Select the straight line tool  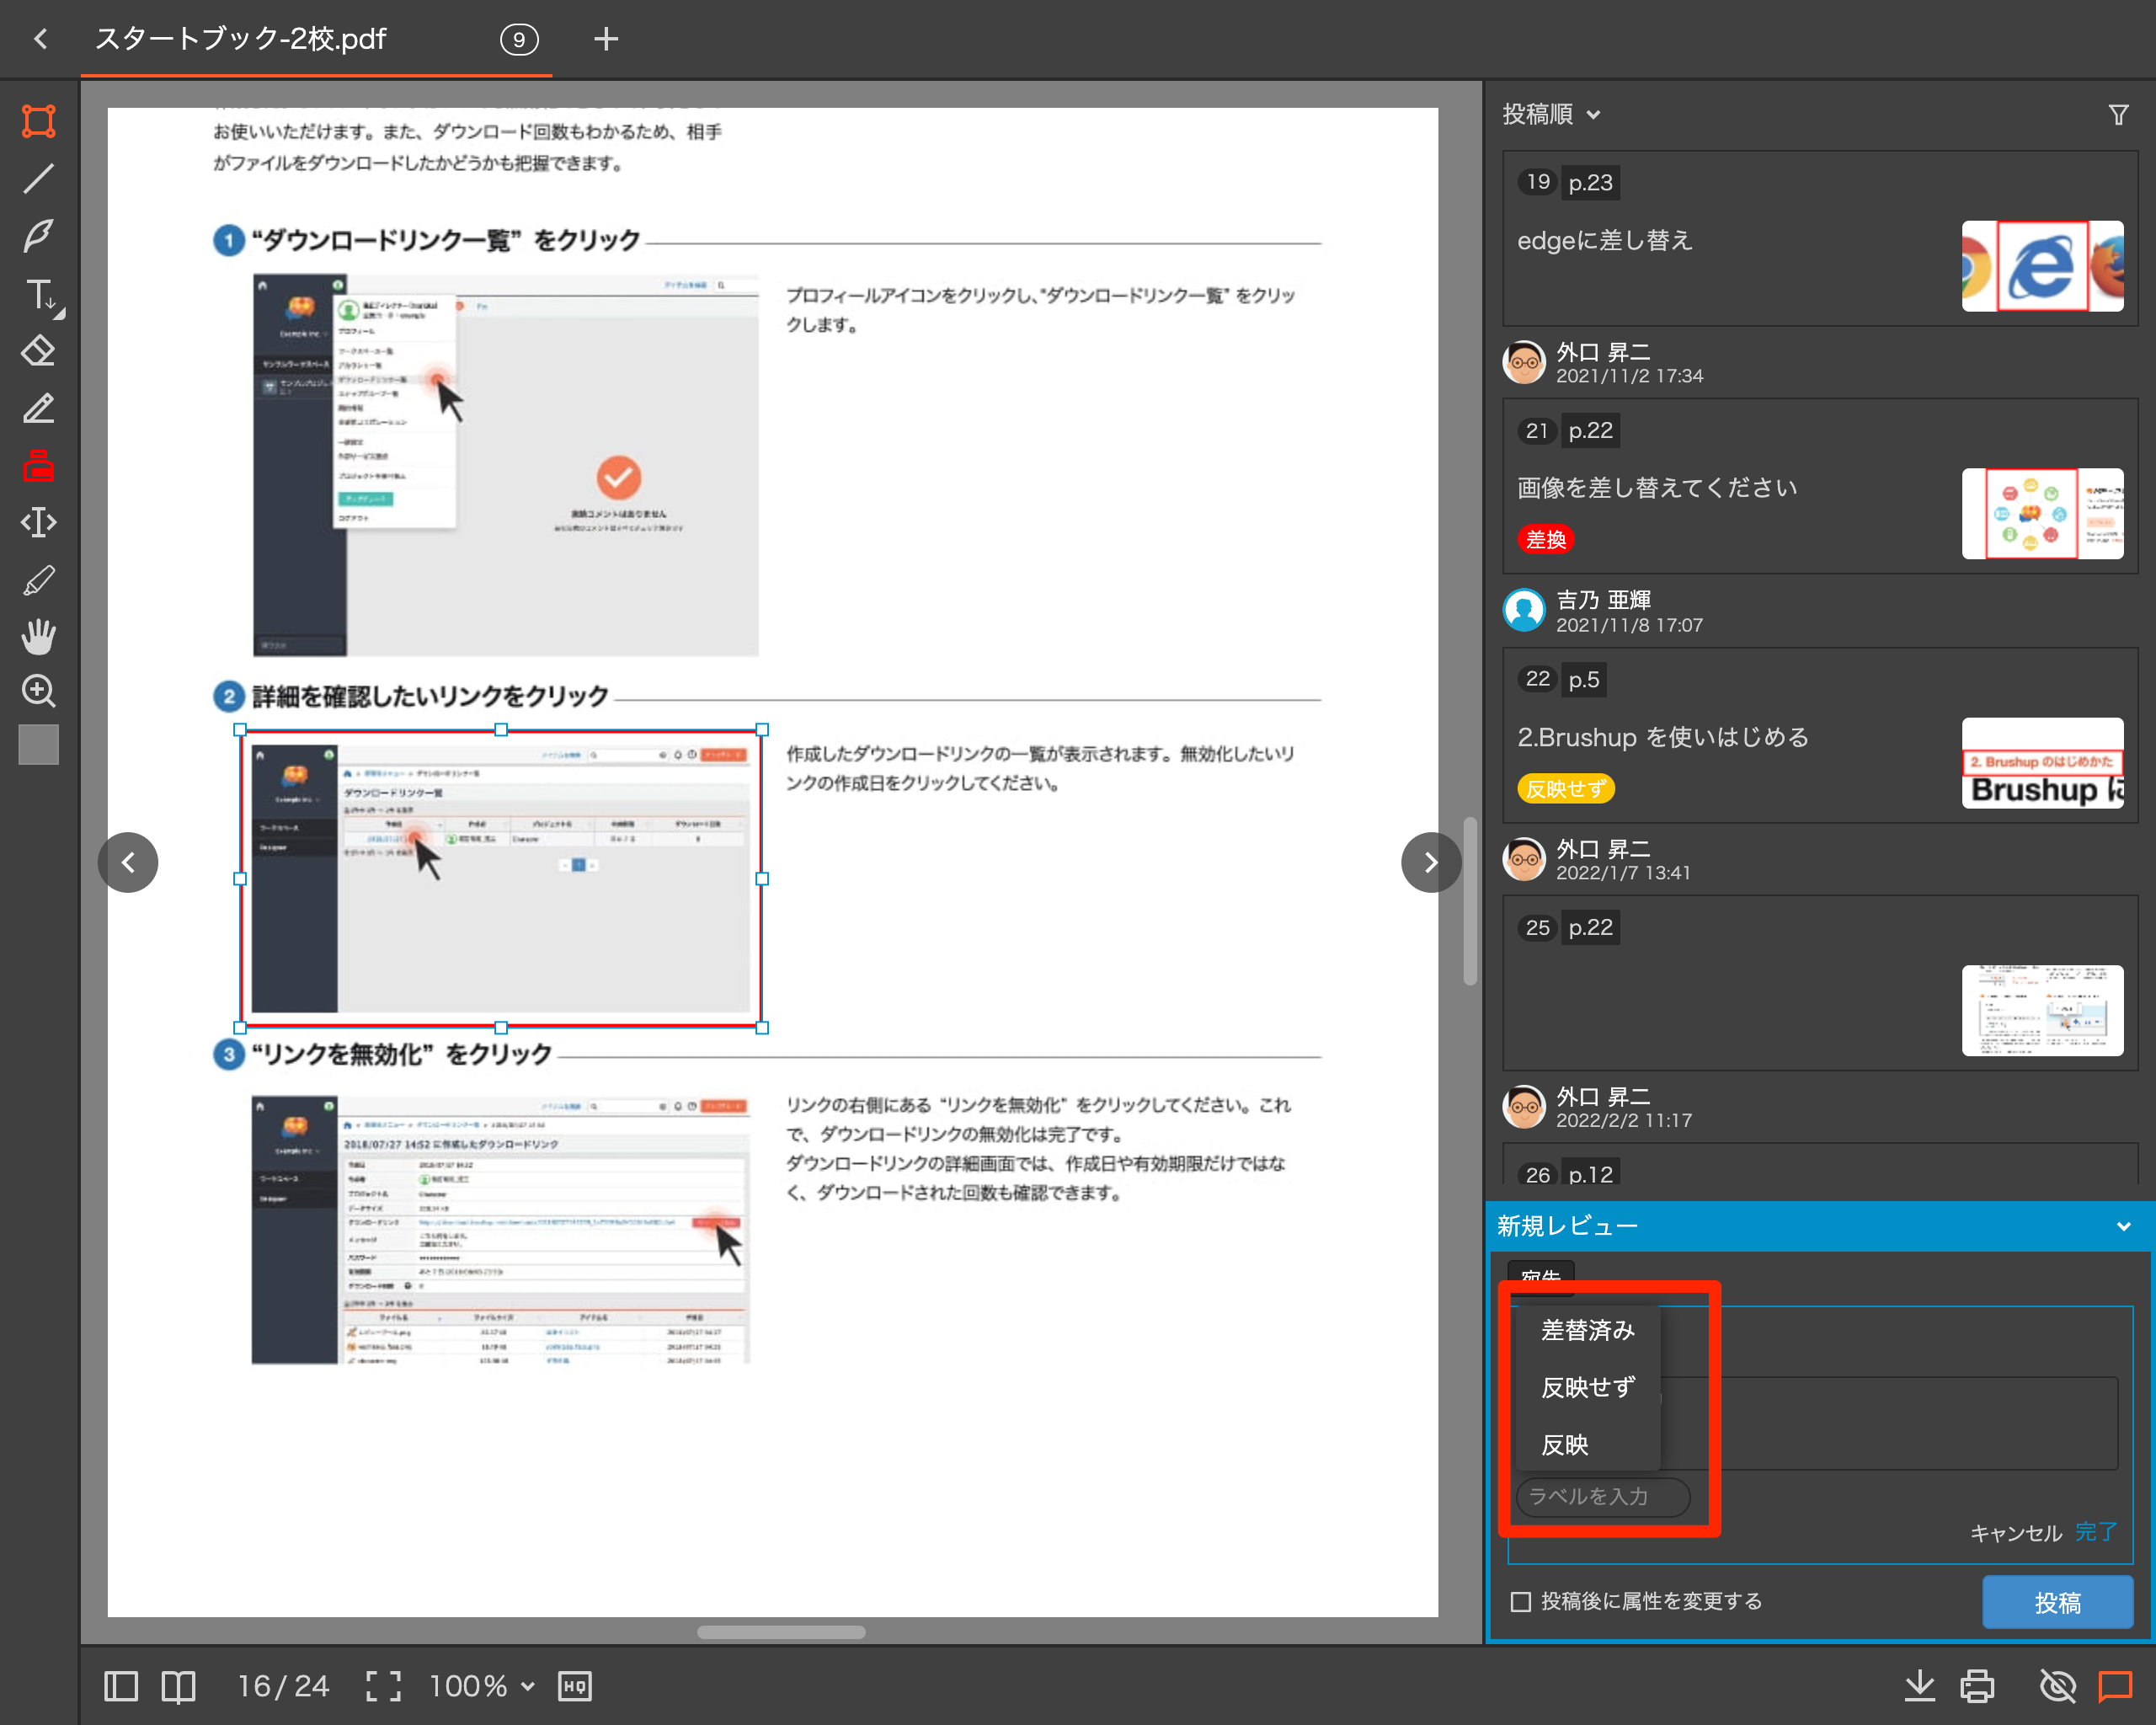click(x=38, y=179)
